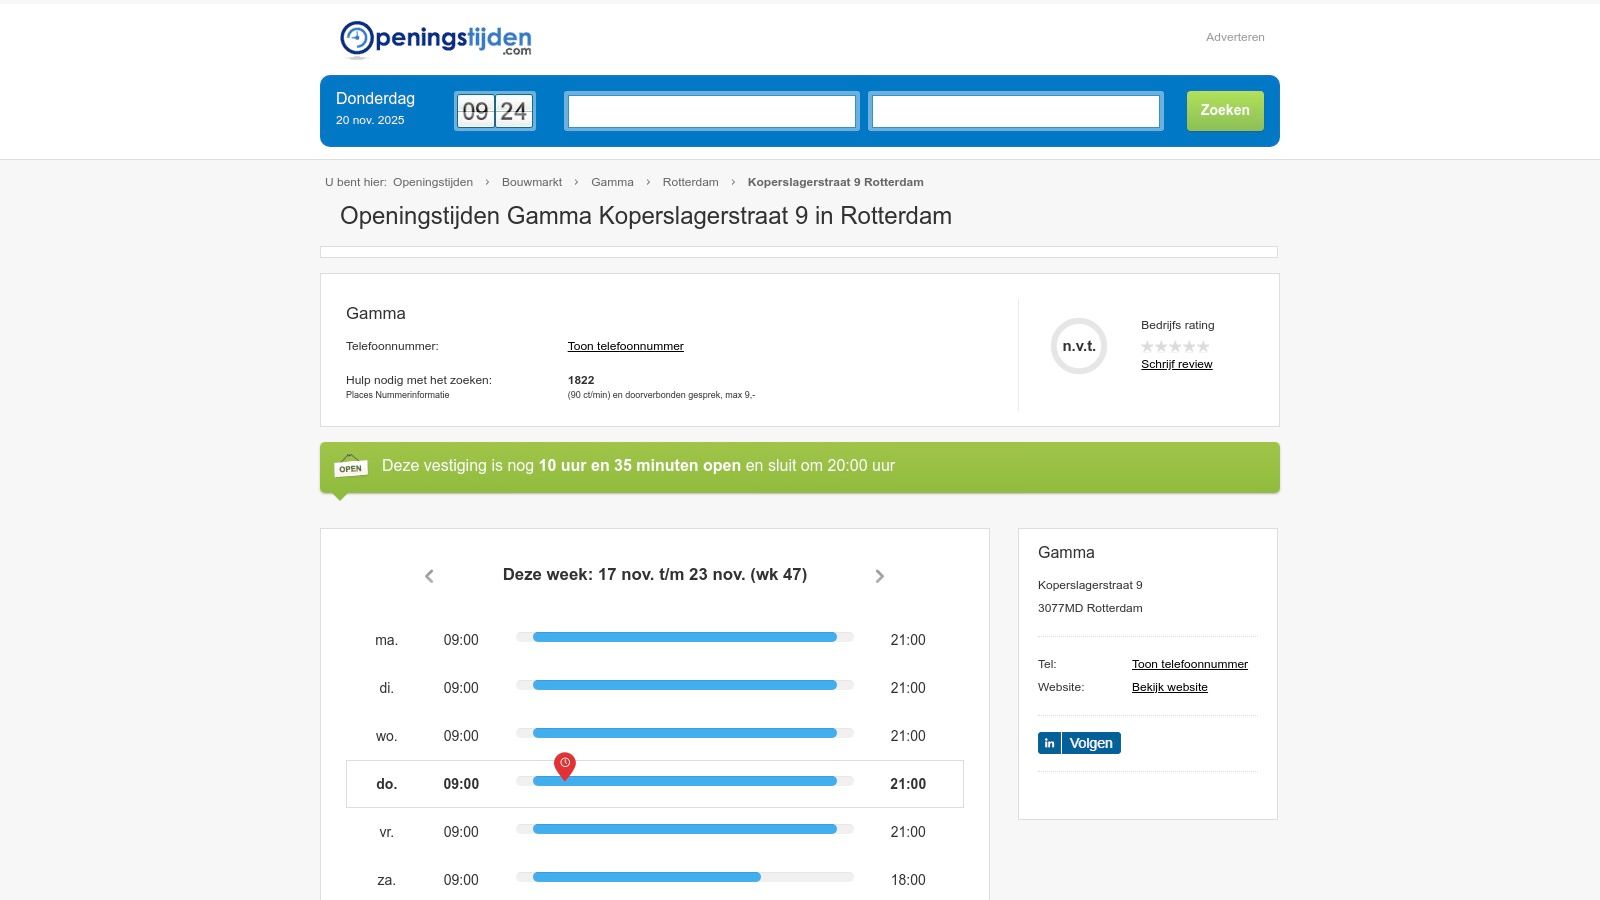
Task: Navigate to the previous week with the left chevron
Action: point(429,576)
